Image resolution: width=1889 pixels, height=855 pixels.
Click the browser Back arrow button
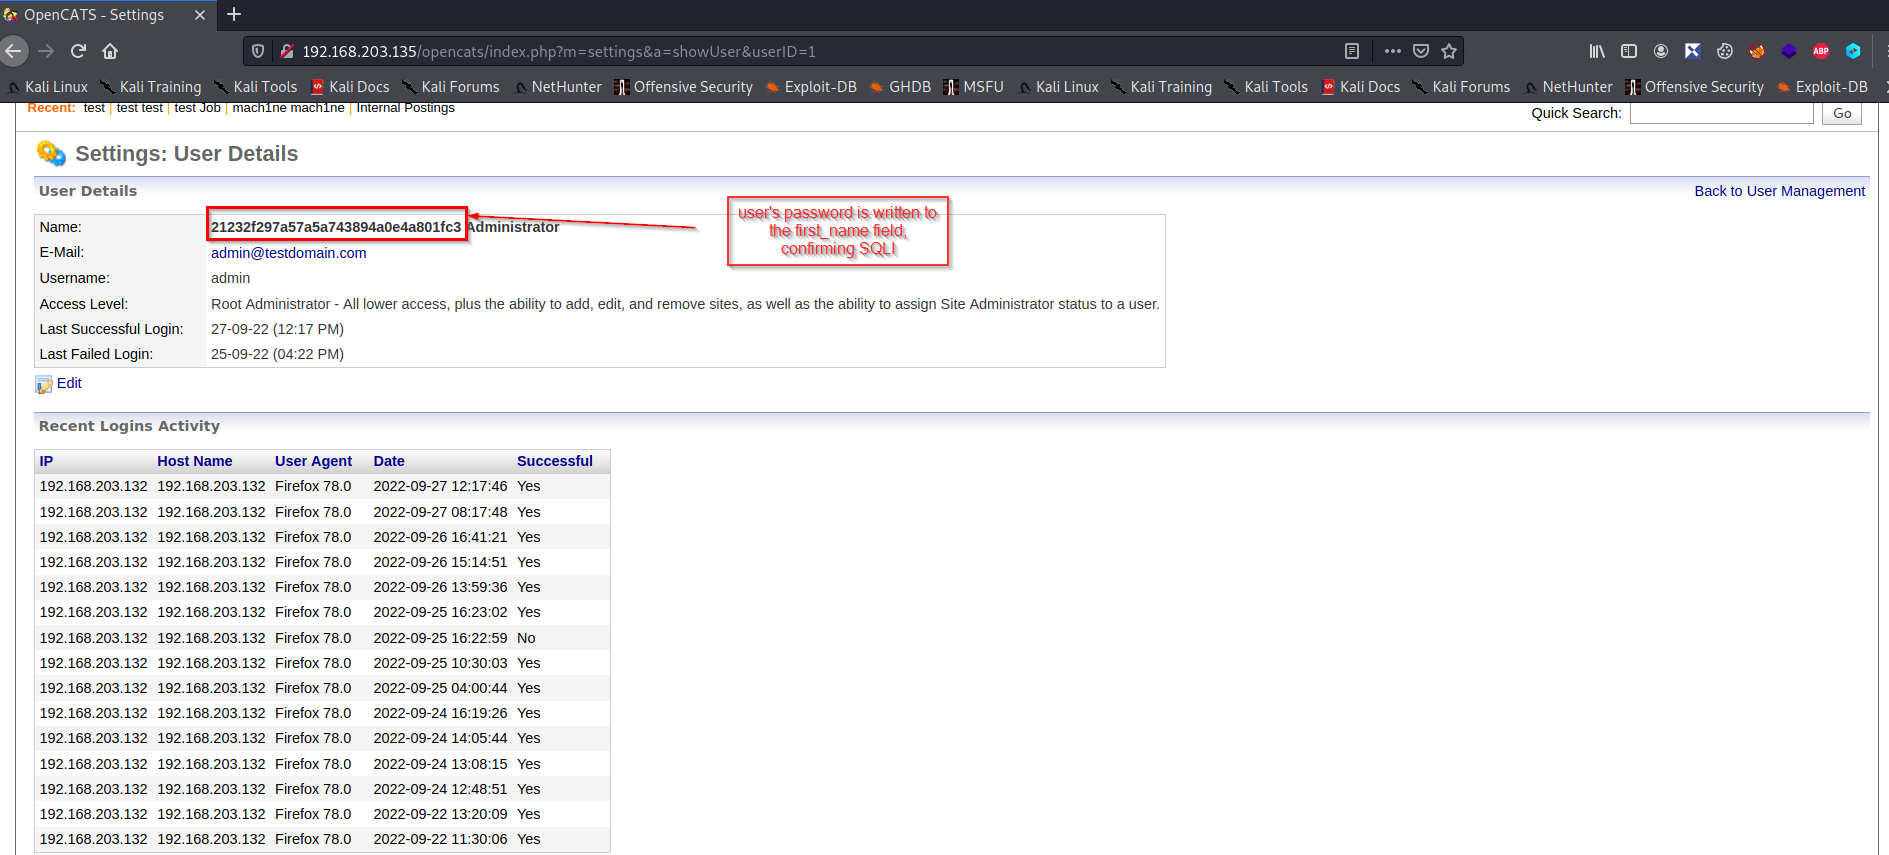coord(13,51)
